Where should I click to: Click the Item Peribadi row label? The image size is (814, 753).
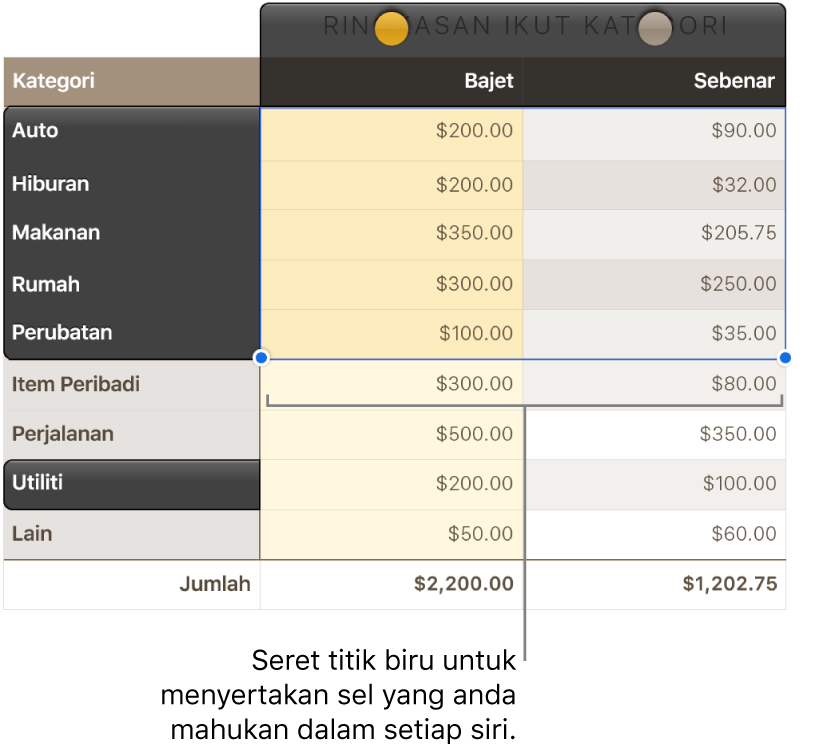(x=131, y=384)
